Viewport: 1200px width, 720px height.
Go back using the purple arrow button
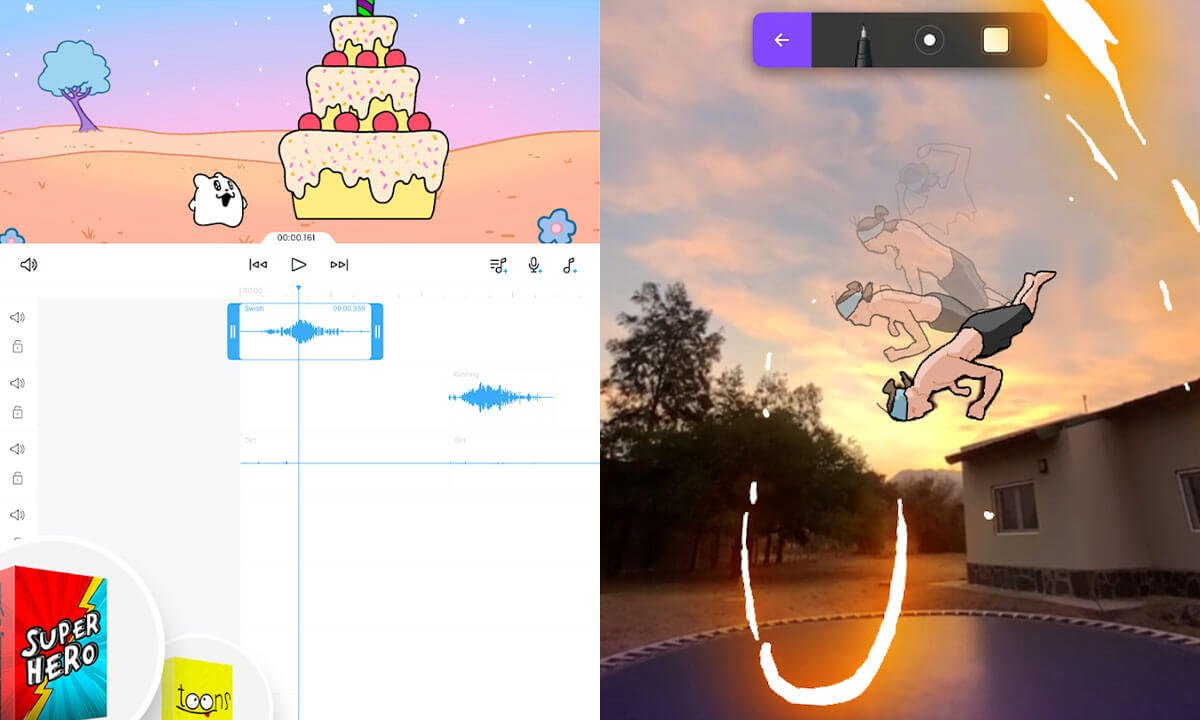tap(782, 40)
